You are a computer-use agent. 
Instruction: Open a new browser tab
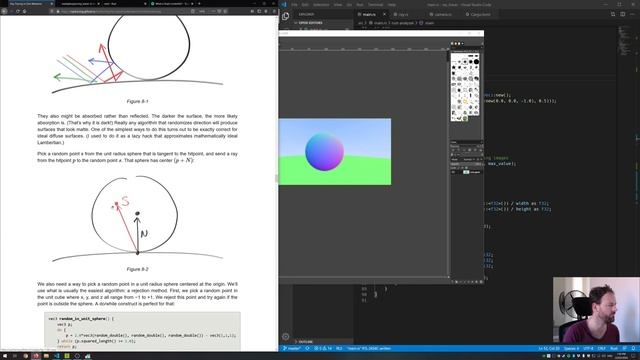click(x=199, y=4)
